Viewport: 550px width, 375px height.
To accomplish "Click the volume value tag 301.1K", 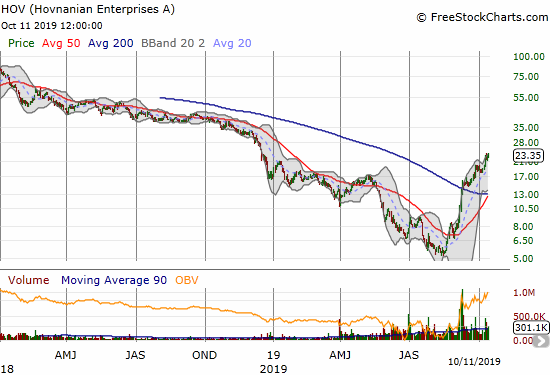I will (531, 328).
